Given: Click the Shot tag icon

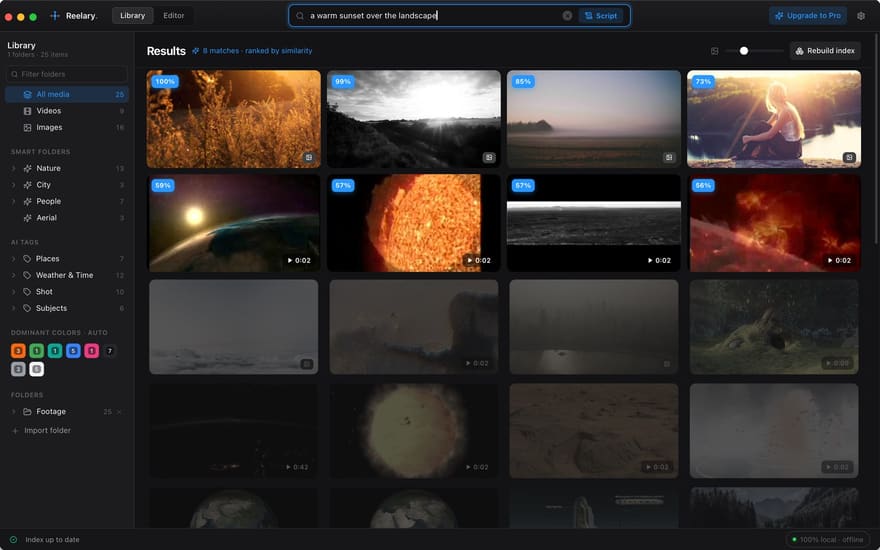Looking at the screenshot, I should 26,292.
